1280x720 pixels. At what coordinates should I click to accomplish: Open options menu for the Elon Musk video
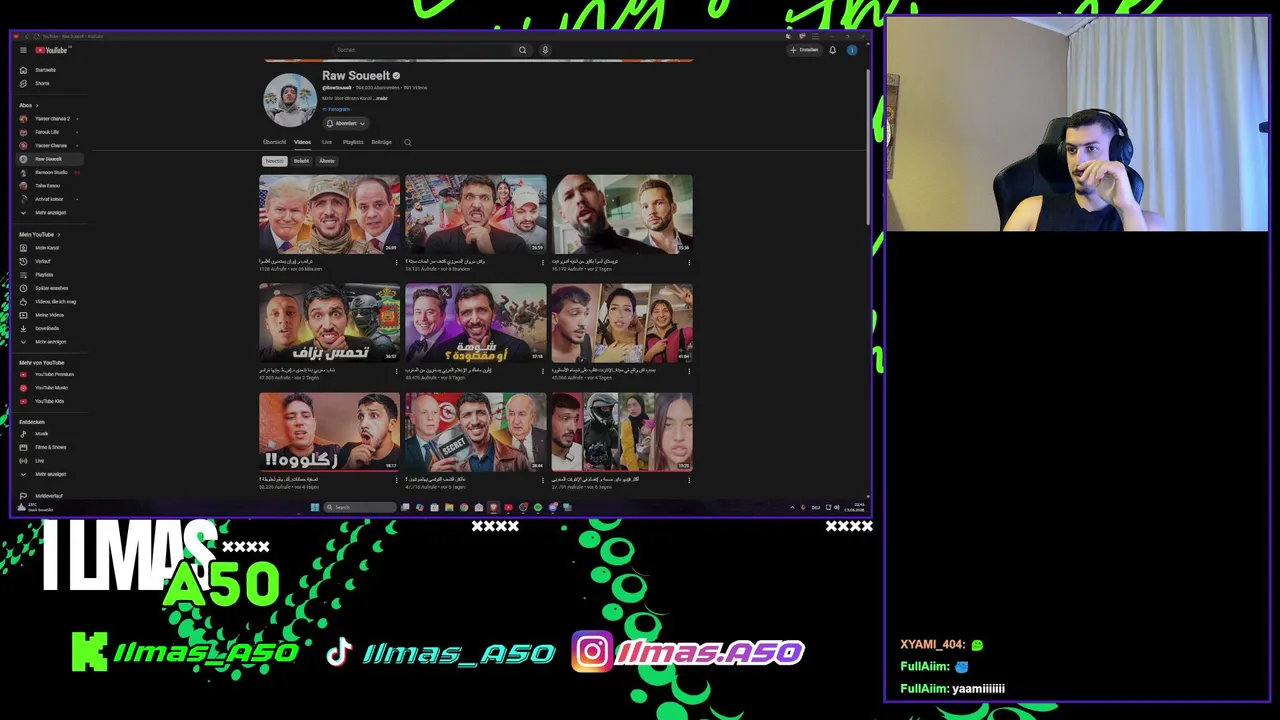[x=542, y=371]
